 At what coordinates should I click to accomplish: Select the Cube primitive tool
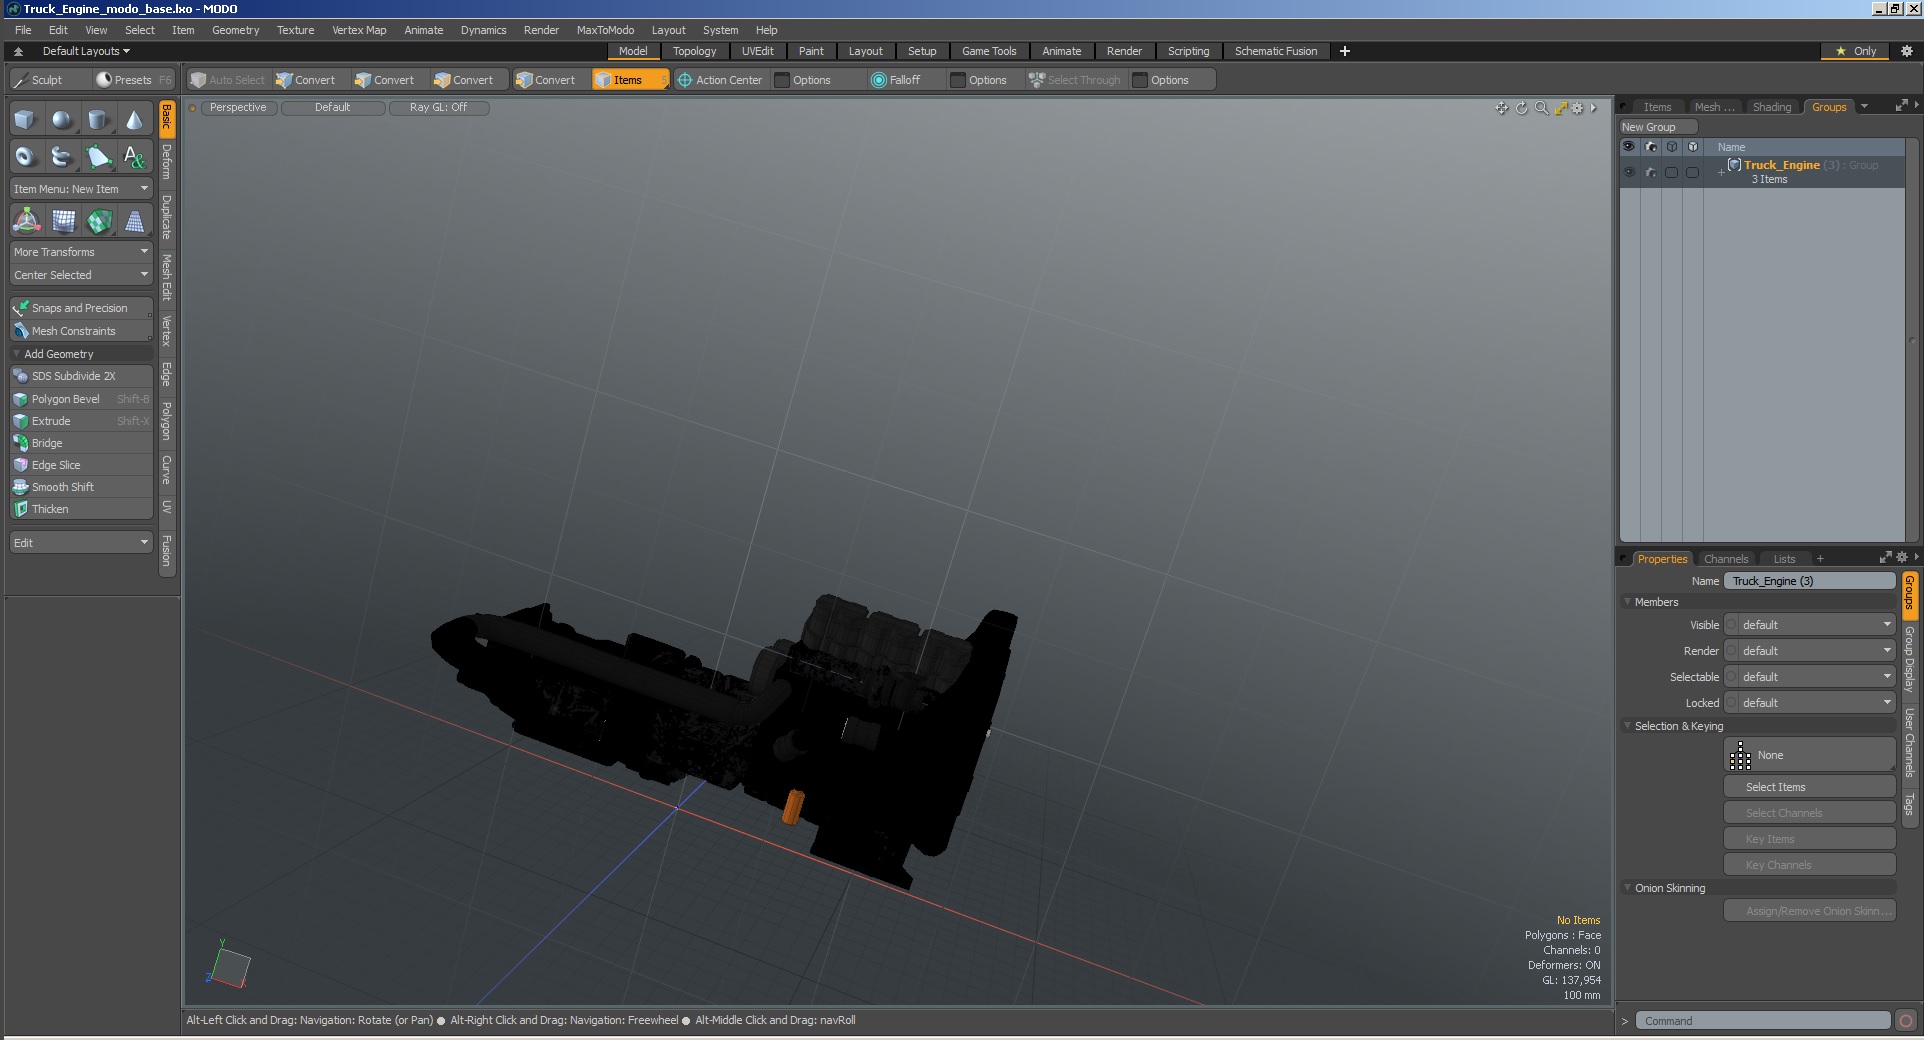(25, 120)
